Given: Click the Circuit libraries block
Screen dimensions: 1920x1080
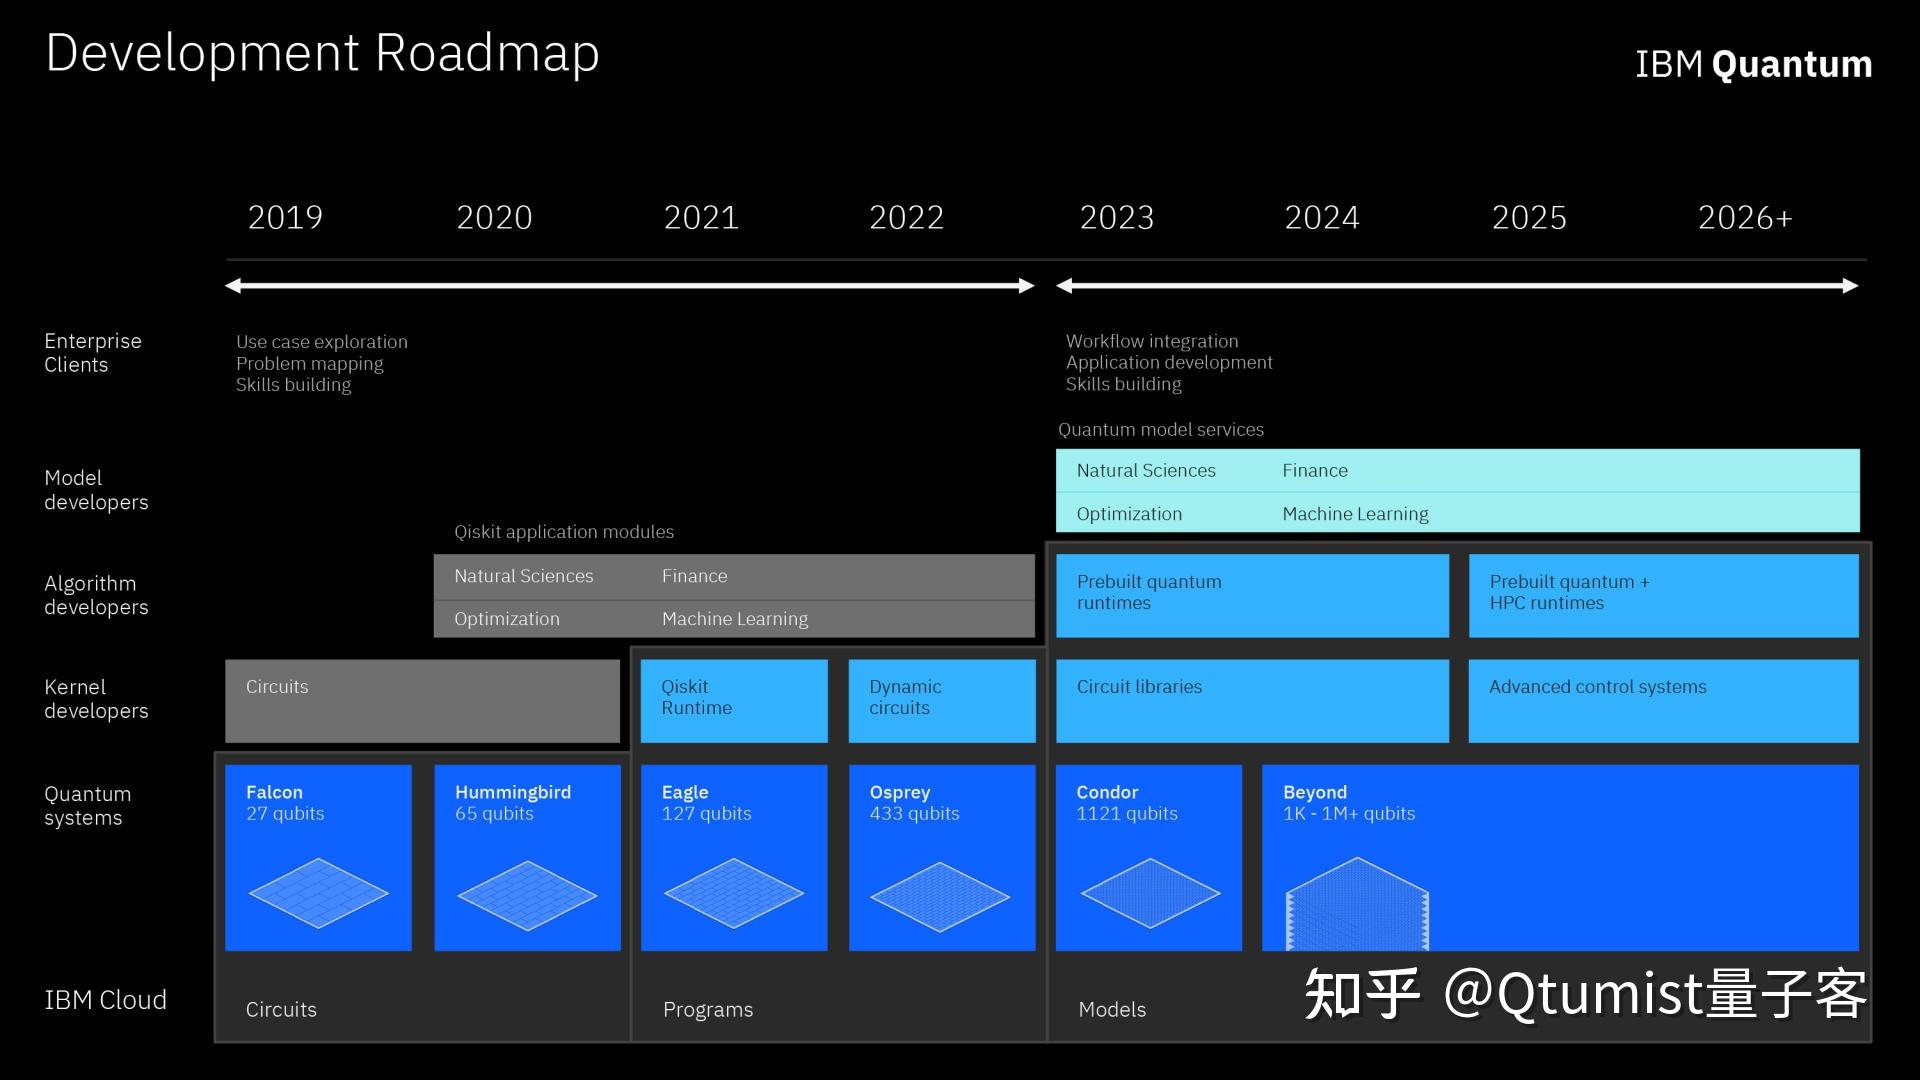Looking at the screenshot, I should pyautogui.click(x=1252, y=700).
